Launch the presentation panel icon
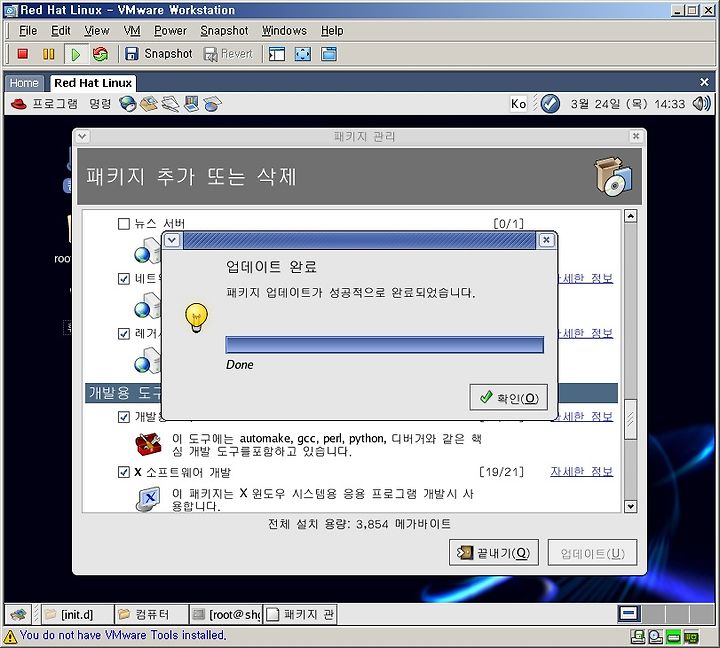The height and width of the screenshot is (648, 720). (x=191, y=104)
